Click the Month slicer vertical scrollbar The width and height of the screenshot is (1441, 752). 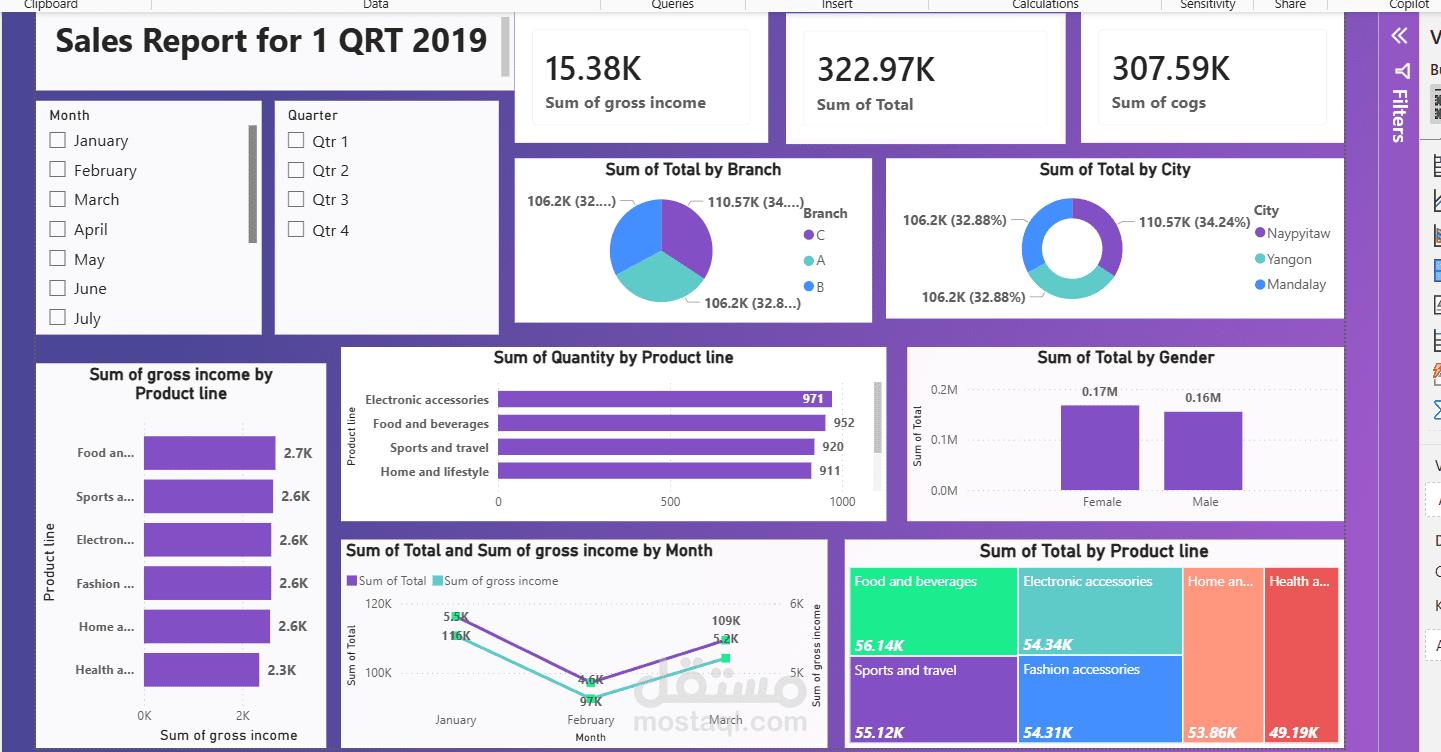coord(252,184)
